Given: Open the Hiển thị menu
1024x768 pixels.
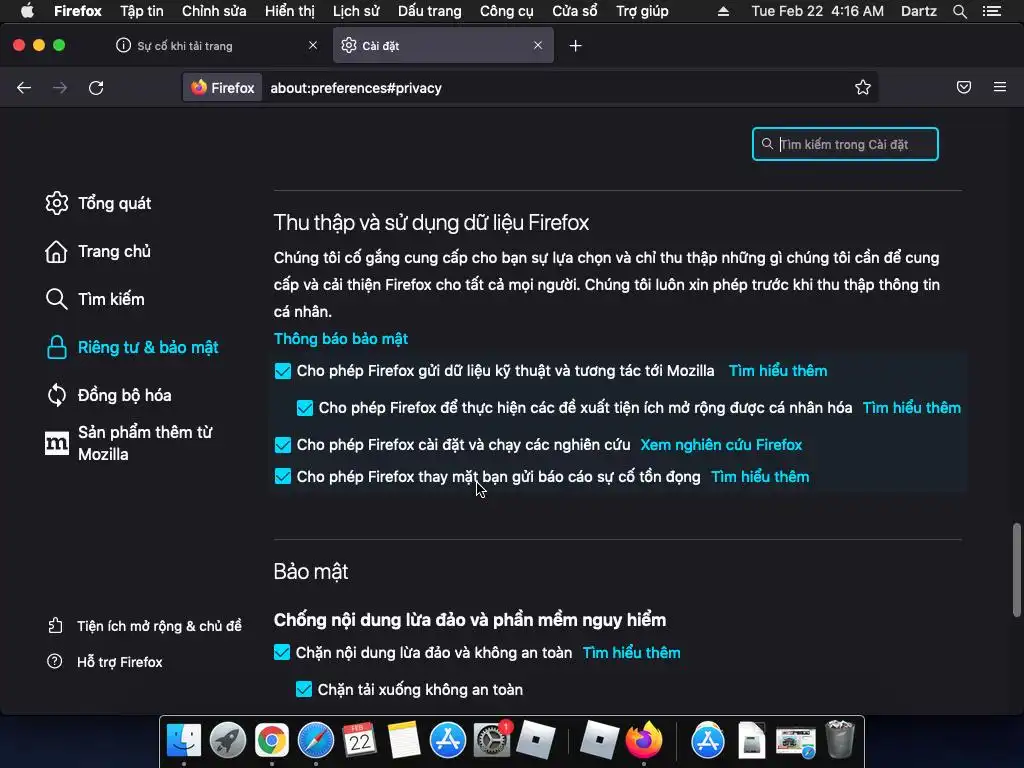Looking at the screenshot, I should click(290, 11).
